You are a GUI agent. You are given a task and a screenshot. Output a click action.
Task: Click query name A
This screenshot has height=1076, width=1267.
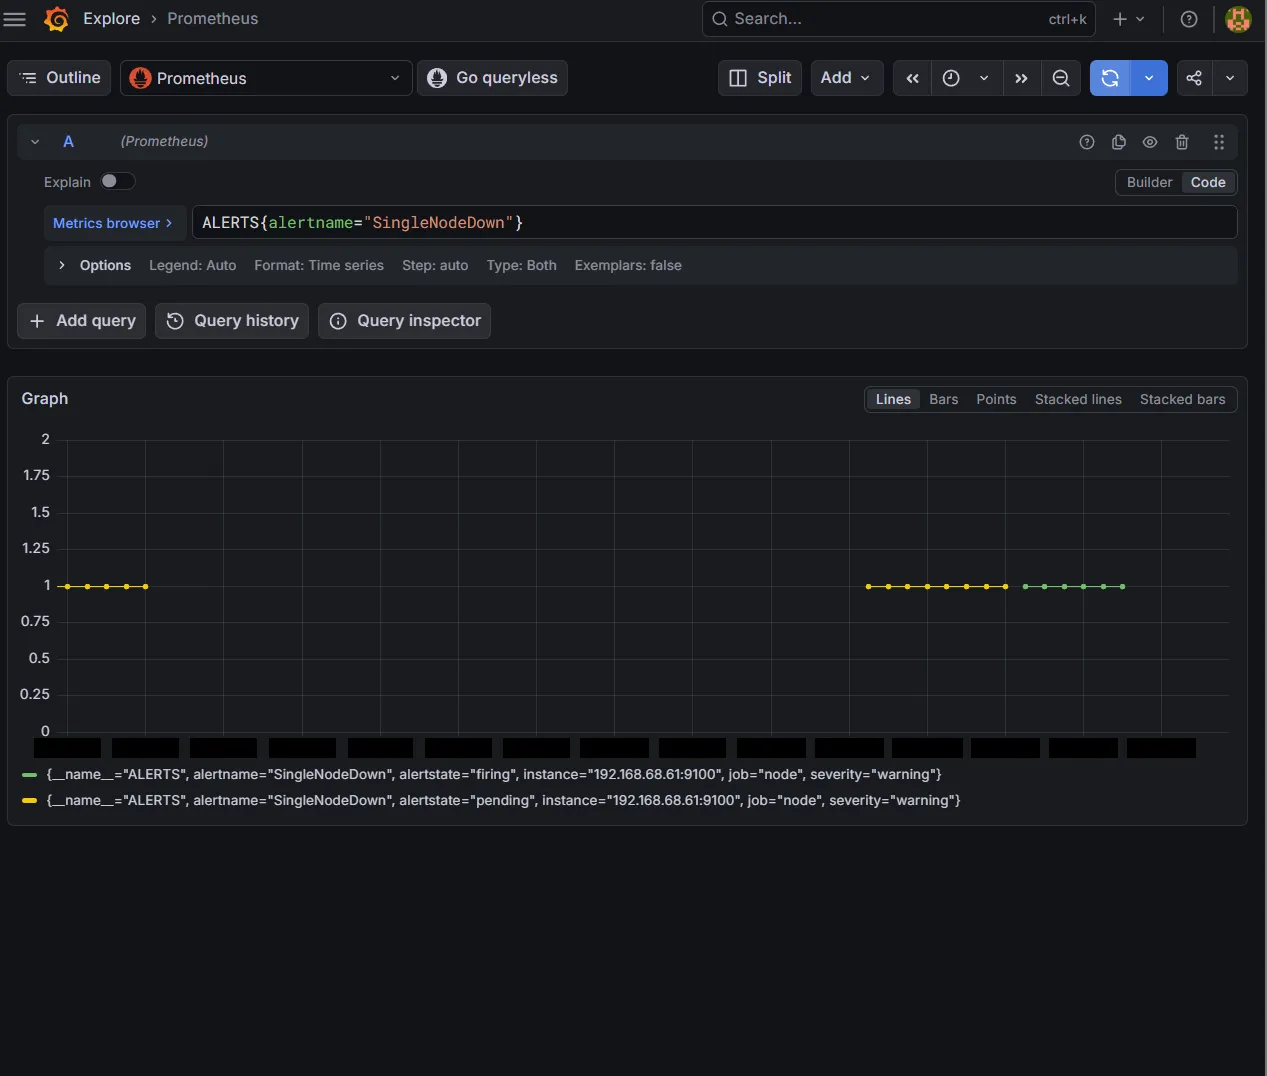tap(68, 142)
